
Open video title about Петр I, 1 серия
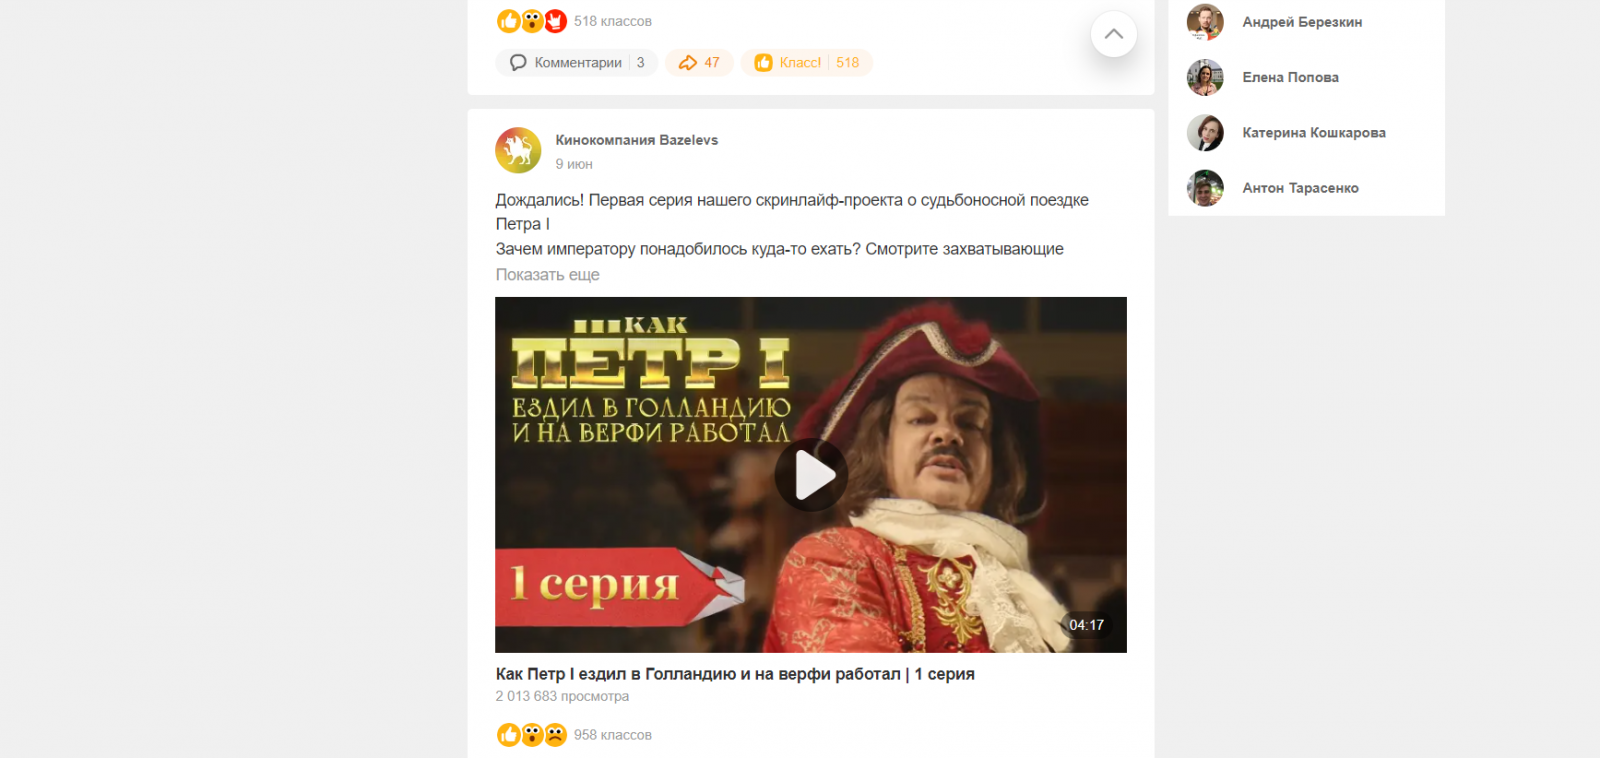735,674
